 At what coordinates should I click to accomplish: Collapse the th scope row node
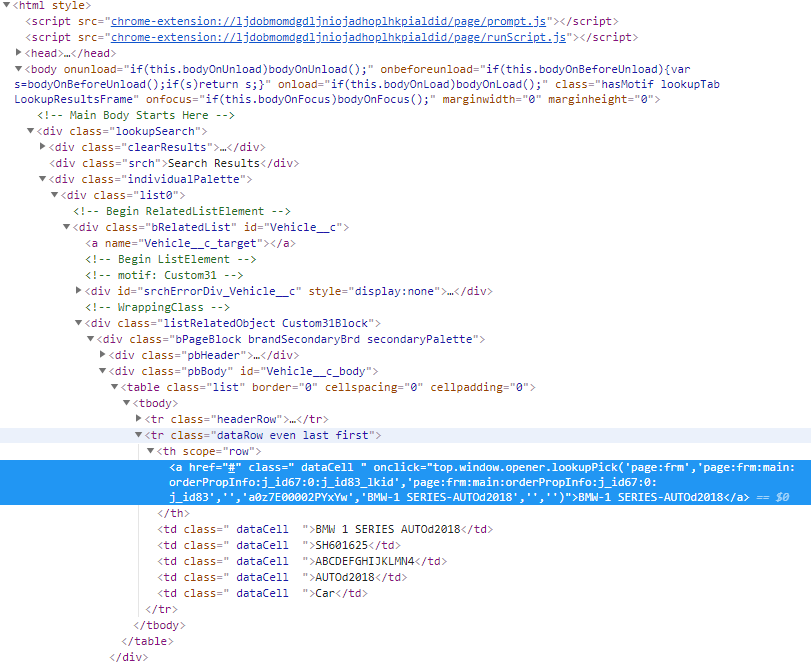tap(151, 451)
